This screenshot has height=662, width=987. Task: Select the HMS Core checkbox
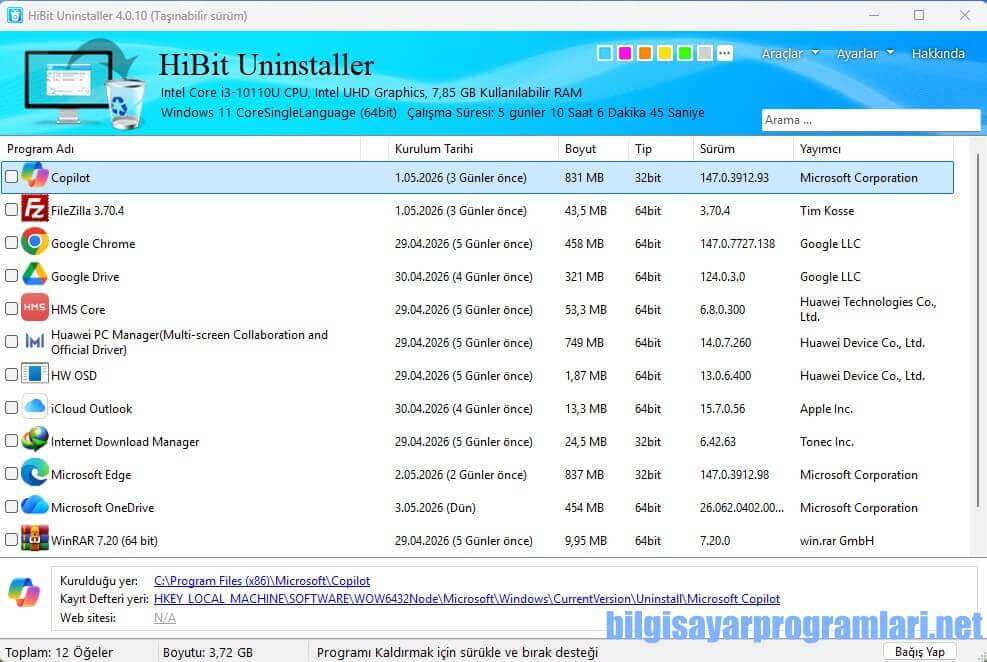[x=11, y=309]
